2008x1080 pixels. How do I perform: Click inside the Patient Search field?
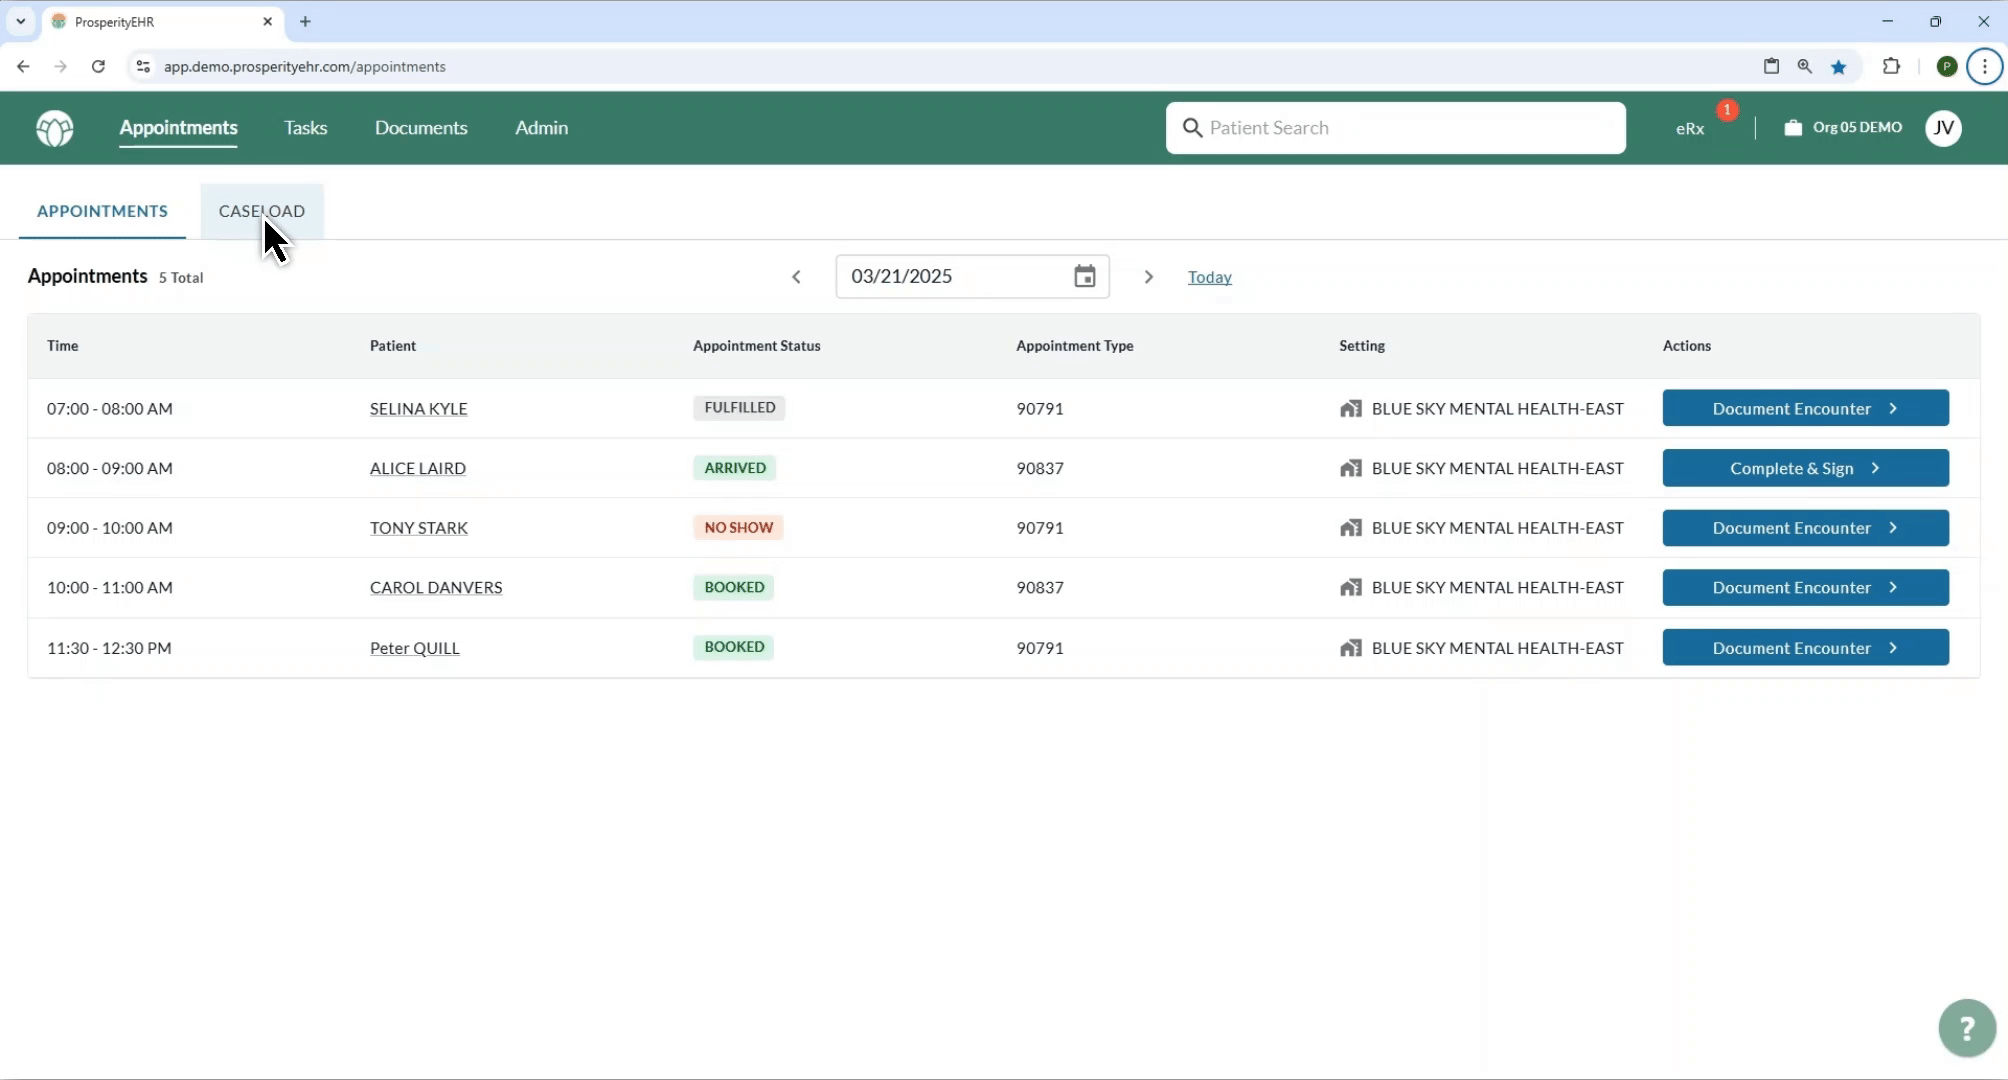click(1396, 128)
